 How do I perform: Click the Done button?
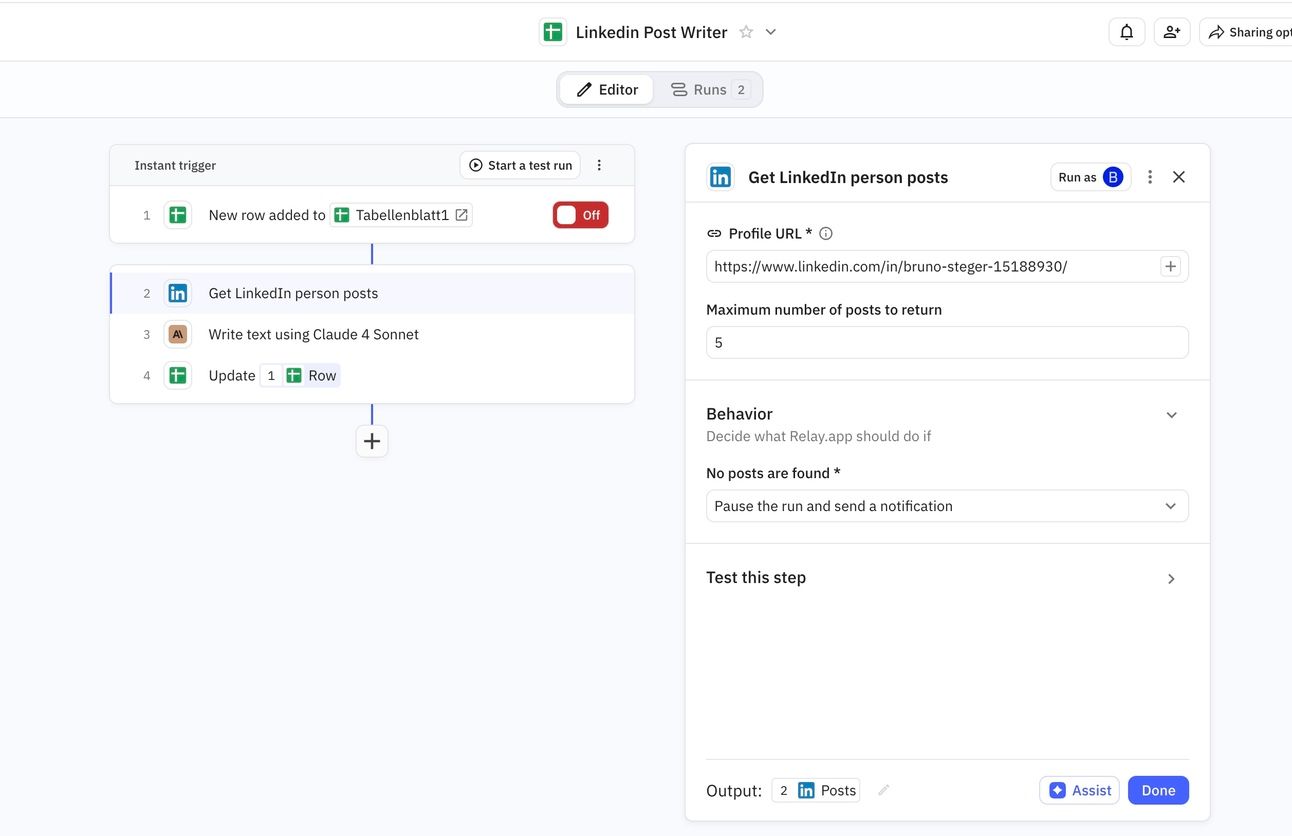pos(1158,790)
